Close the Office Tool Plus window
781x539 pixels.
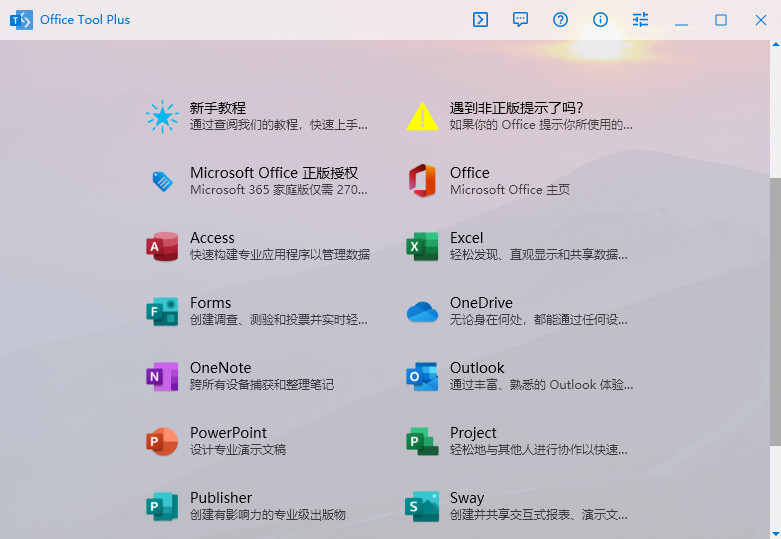pyautogui.click(x=761, y=20)
